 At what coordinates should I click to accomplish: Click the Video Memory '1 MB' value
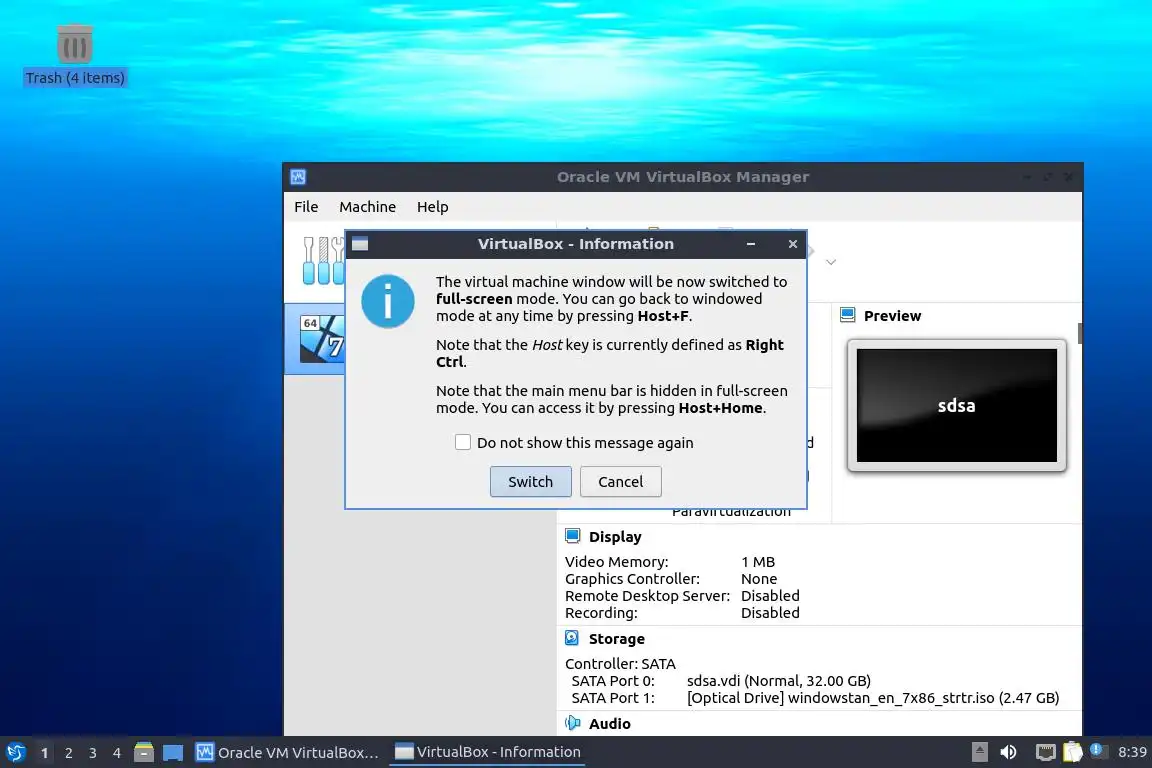click(758, 562)
